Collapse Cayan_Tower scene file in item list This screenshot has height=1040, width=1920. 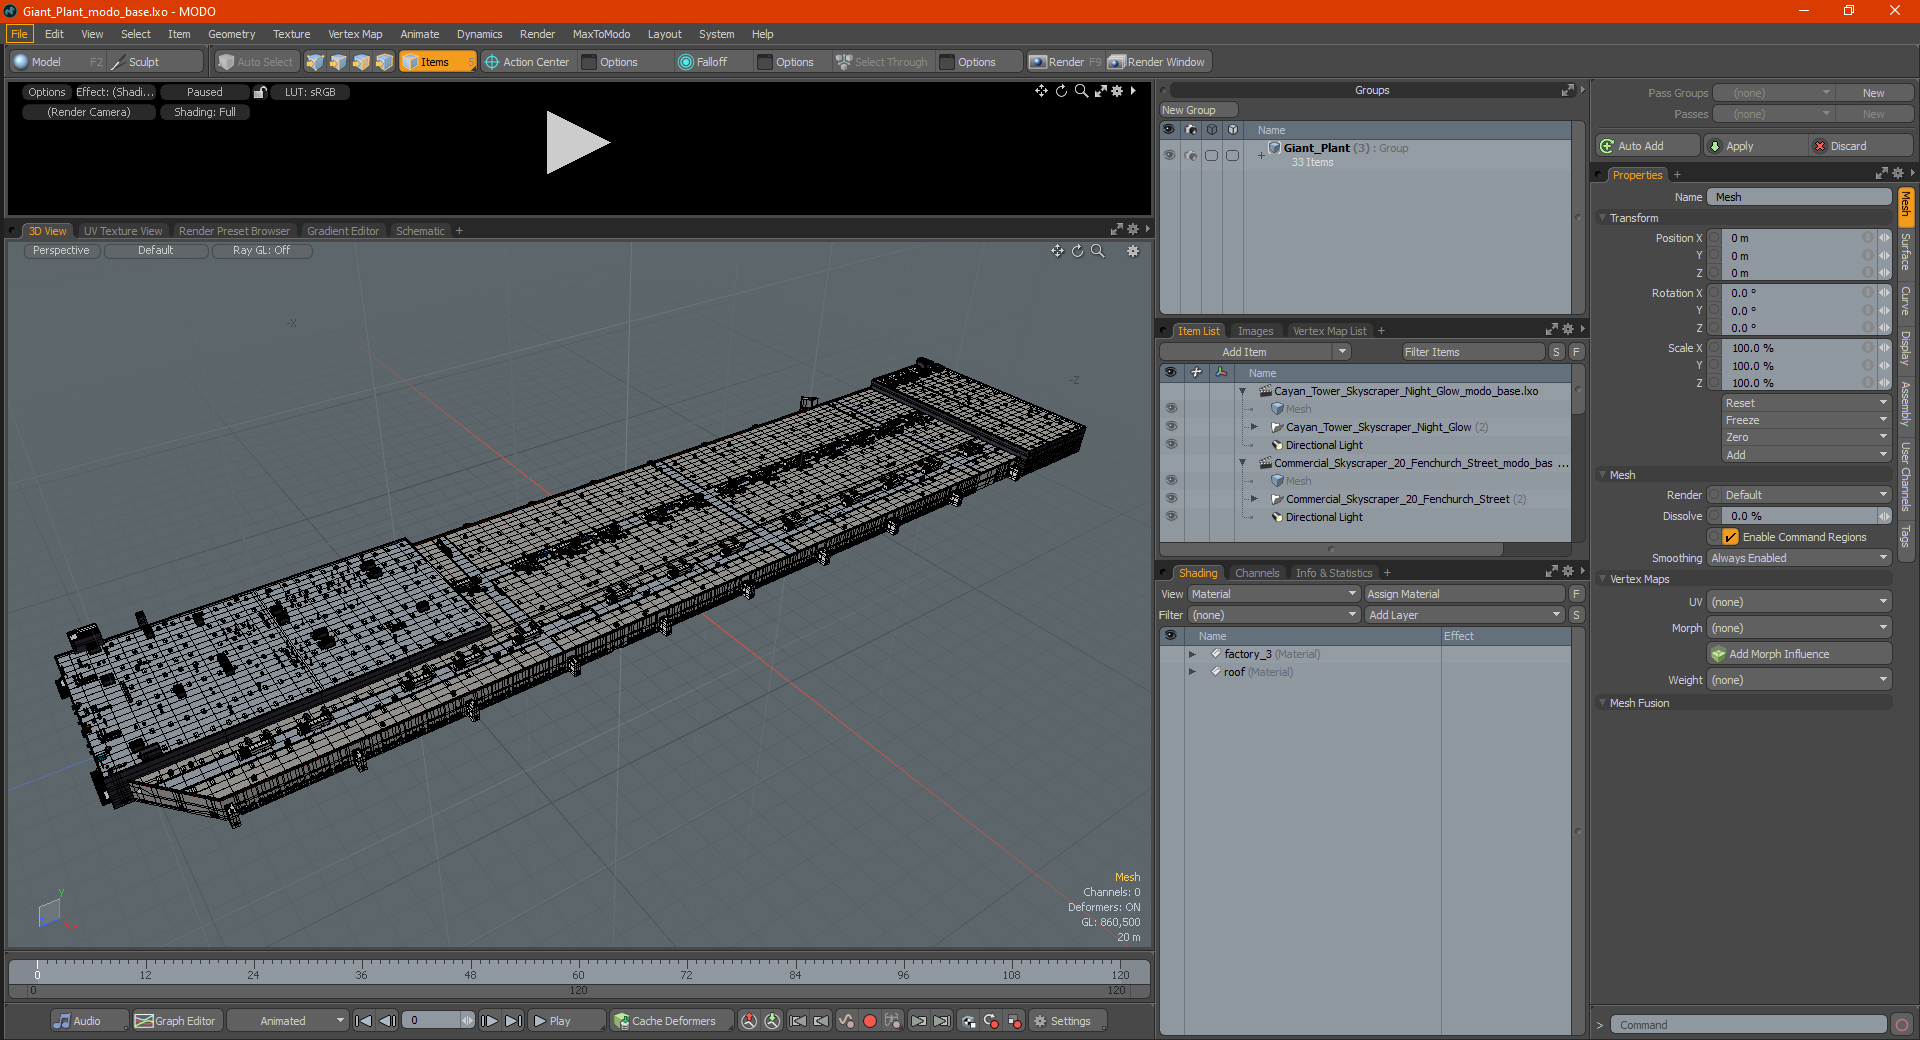pyautogui.click(x=1243, y=391)
